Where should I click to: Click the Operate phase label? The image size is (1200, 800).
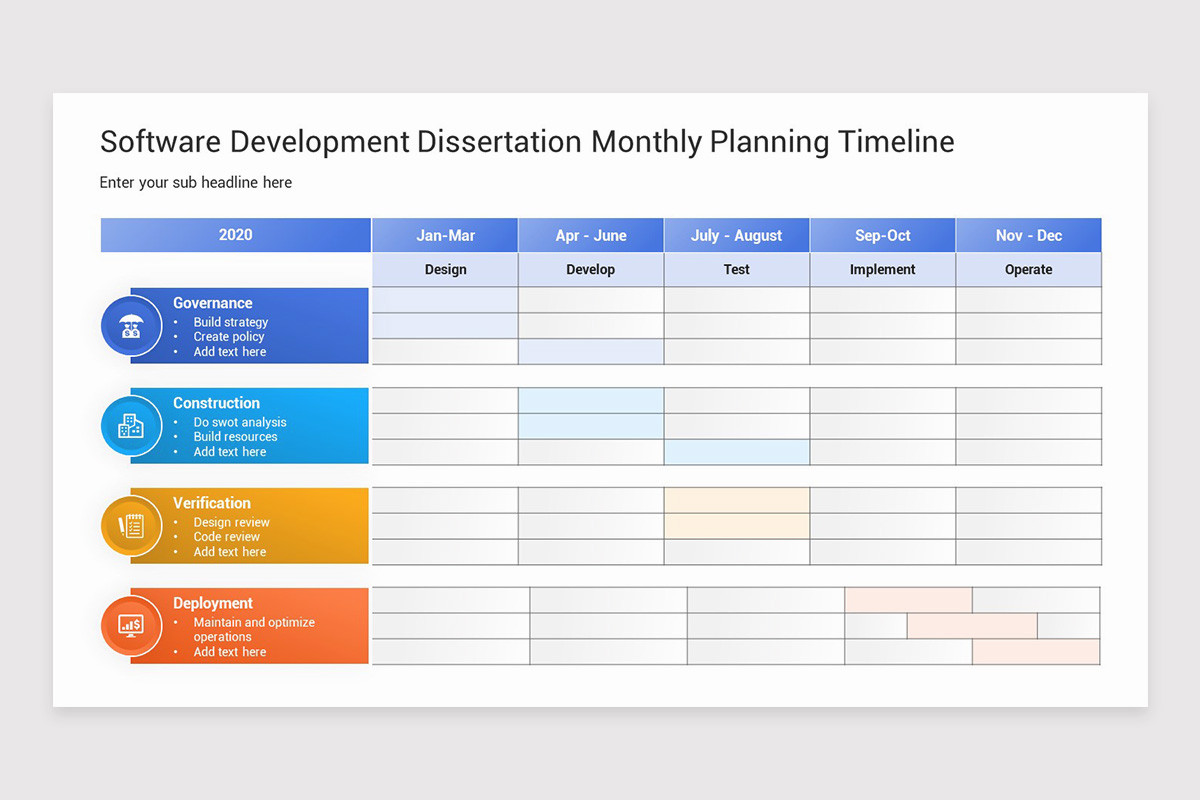click(1029, 270)
